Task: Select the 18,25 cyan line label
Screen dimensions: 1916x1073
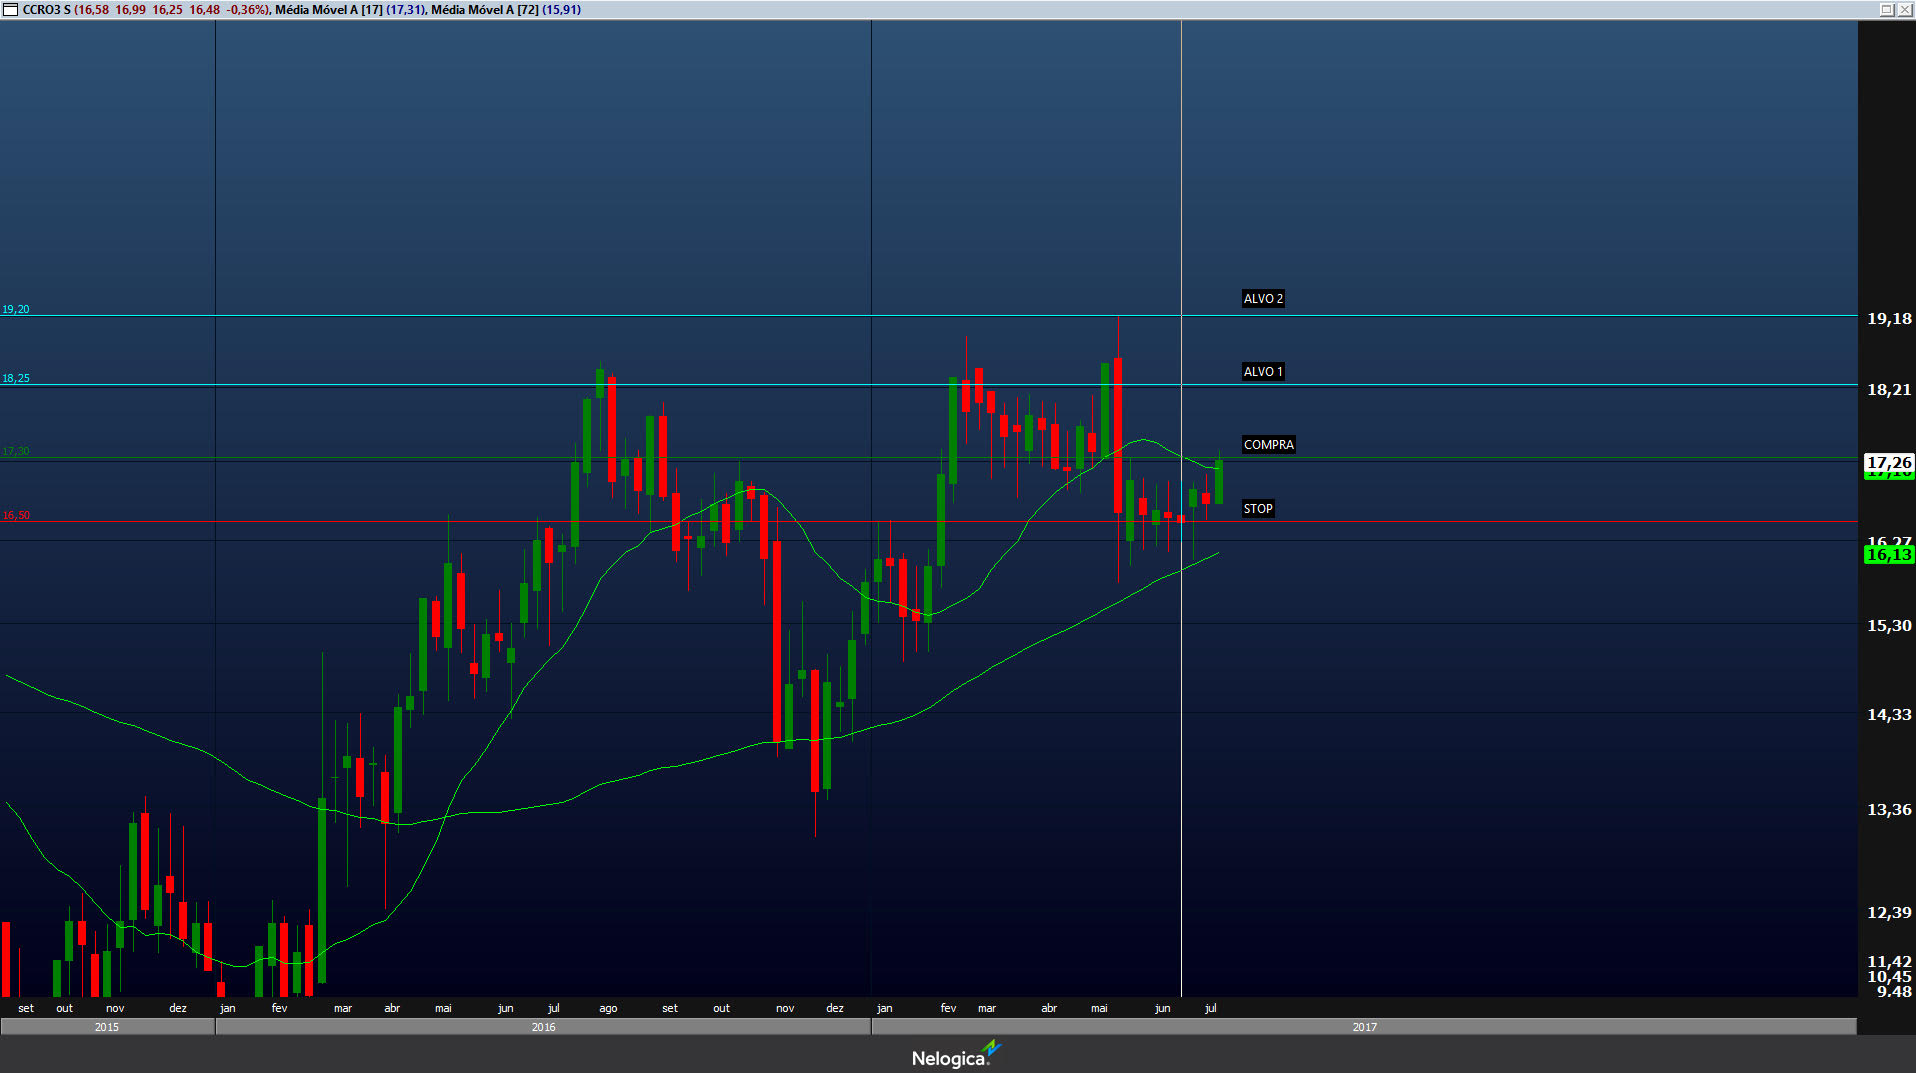Action: [16, 379]
